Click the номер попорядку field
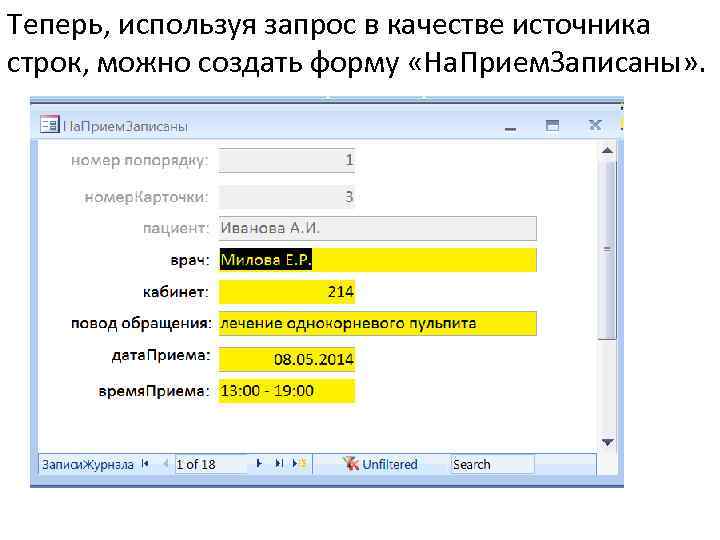Viewport: 720px width, 540px height. tap(287, 160)
